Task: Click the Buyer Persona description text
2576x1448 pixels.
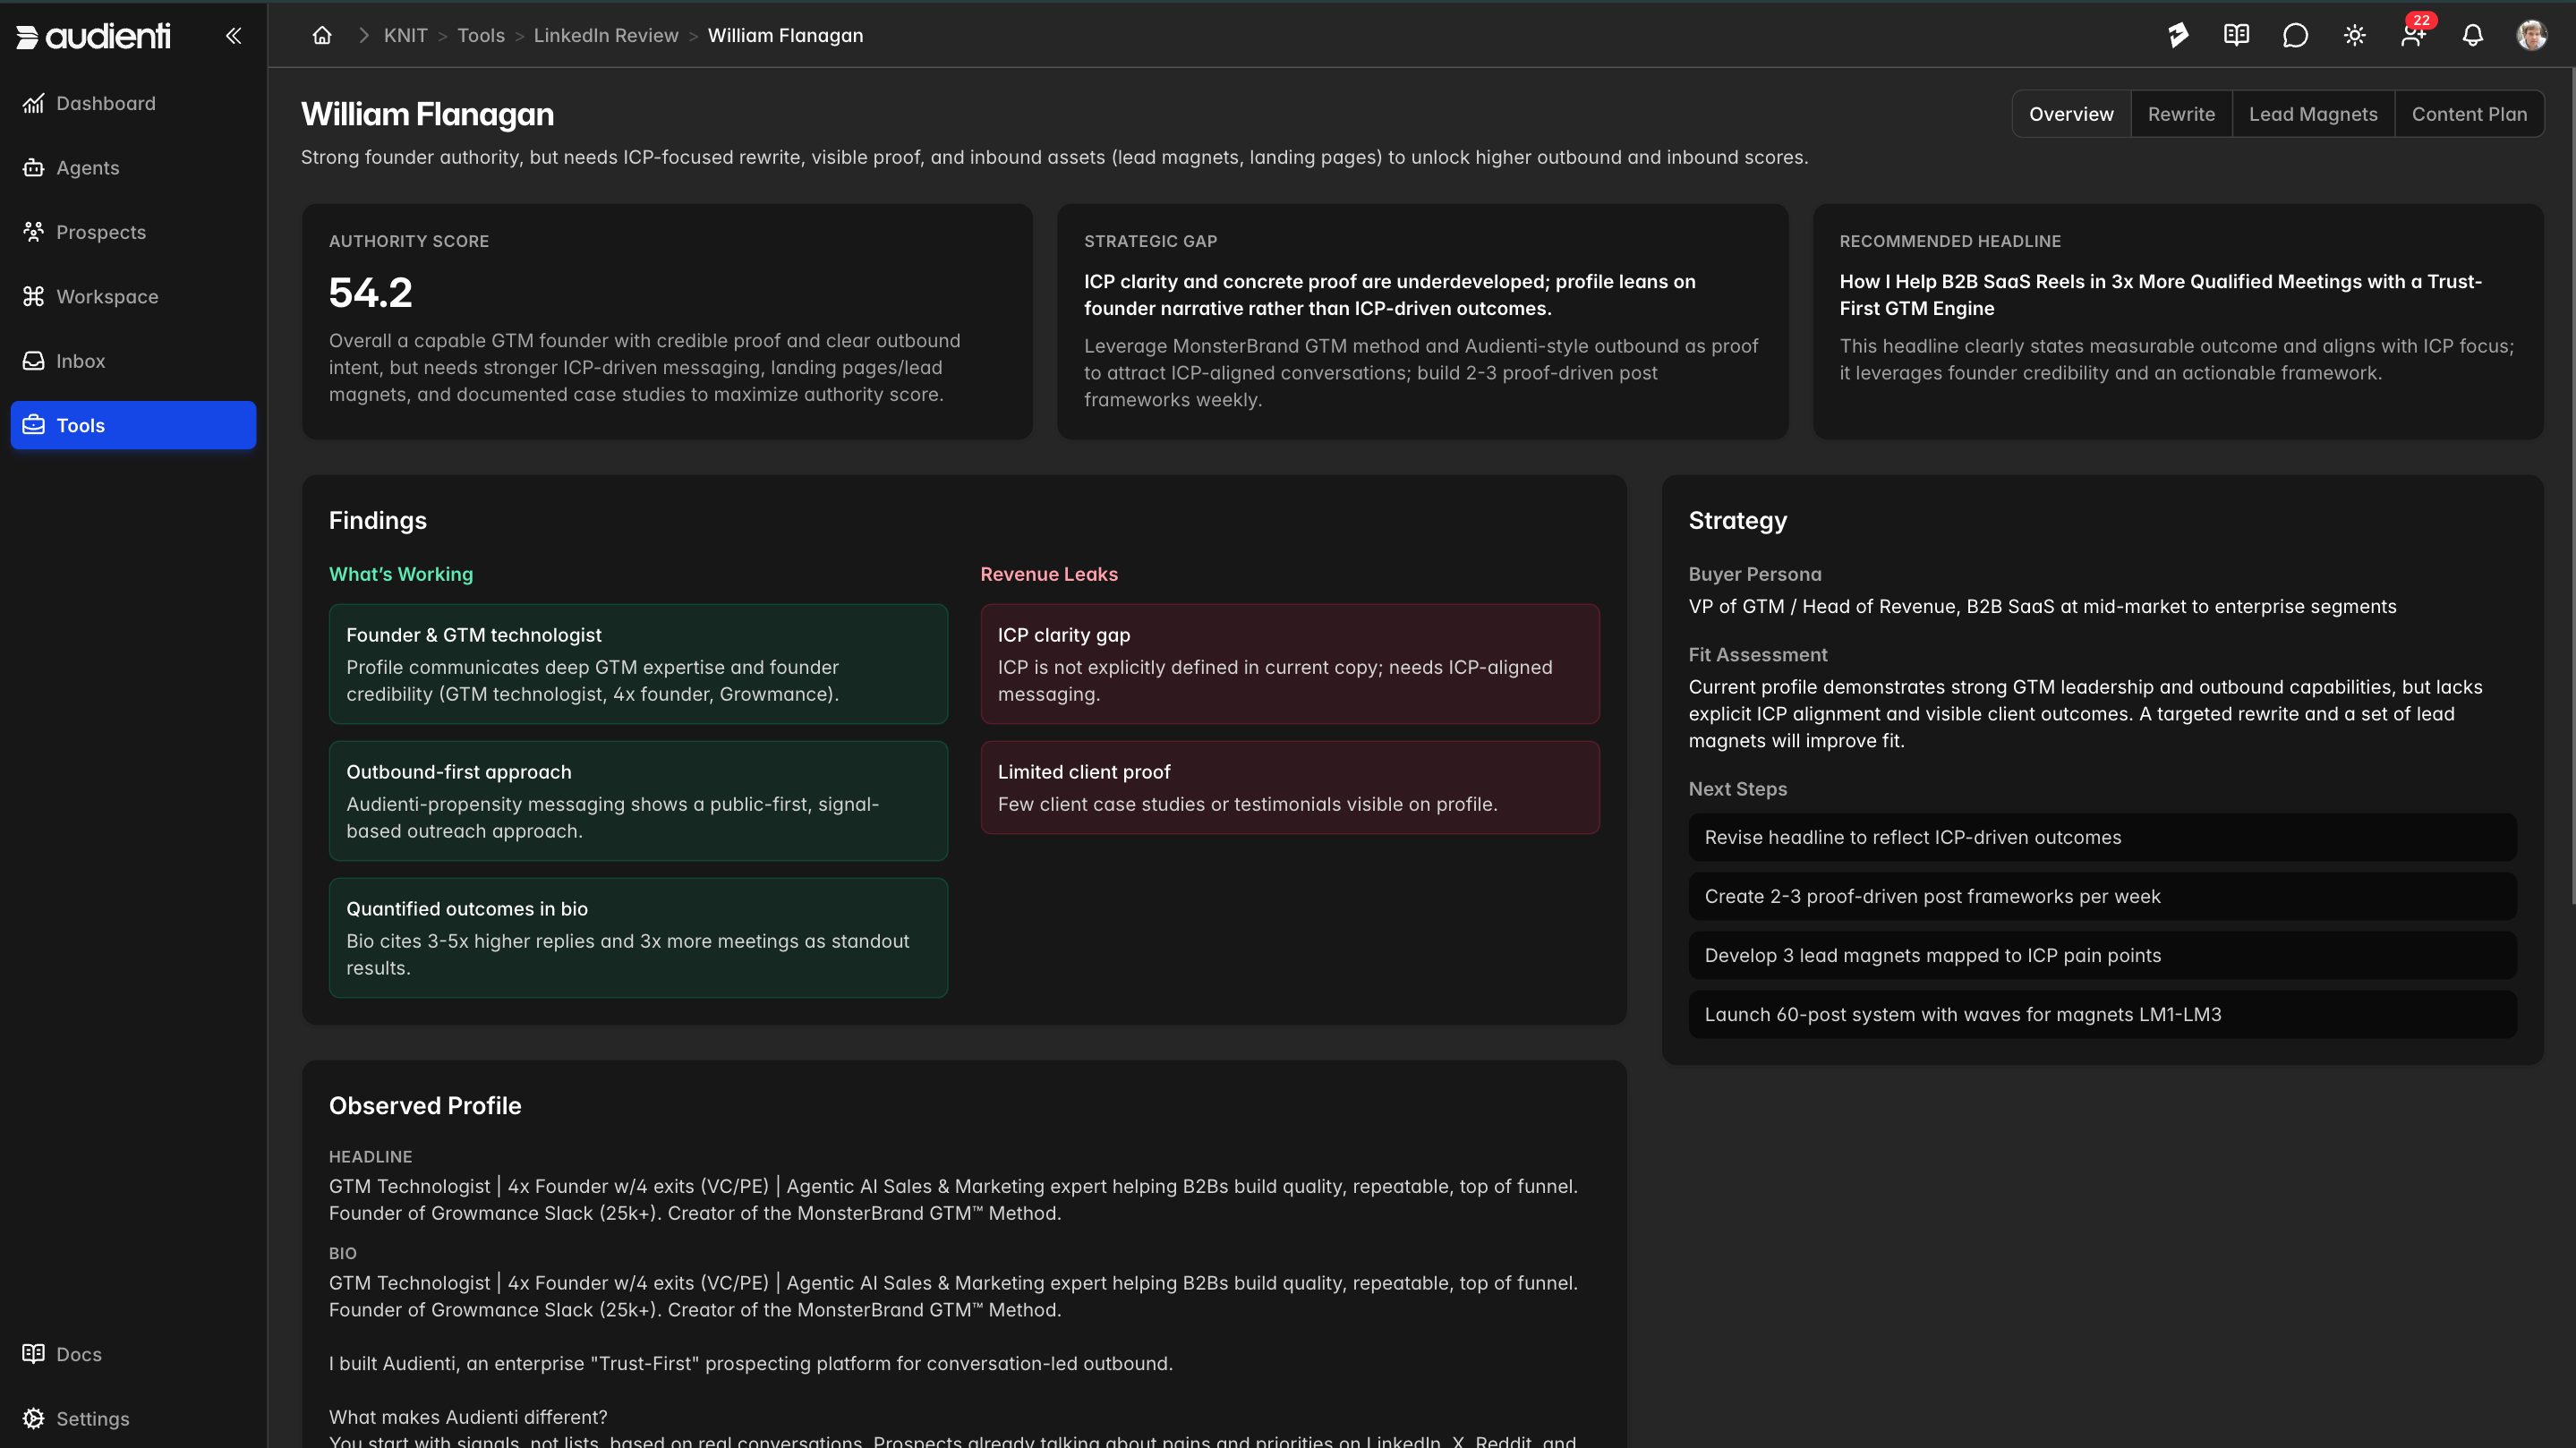Action: click(2042, 606)
